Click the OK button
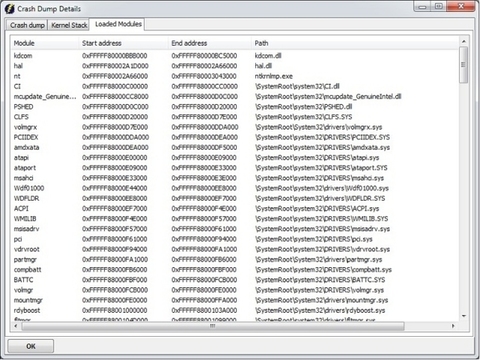Screen dimensions: 480x360 pos(31,346)
